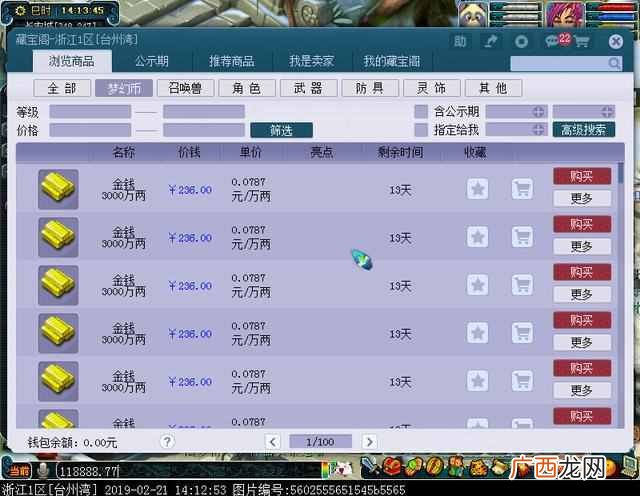Add fourth 金钱 listing to cart
Viewport: 640px width, 496px height.
(522, 333)
